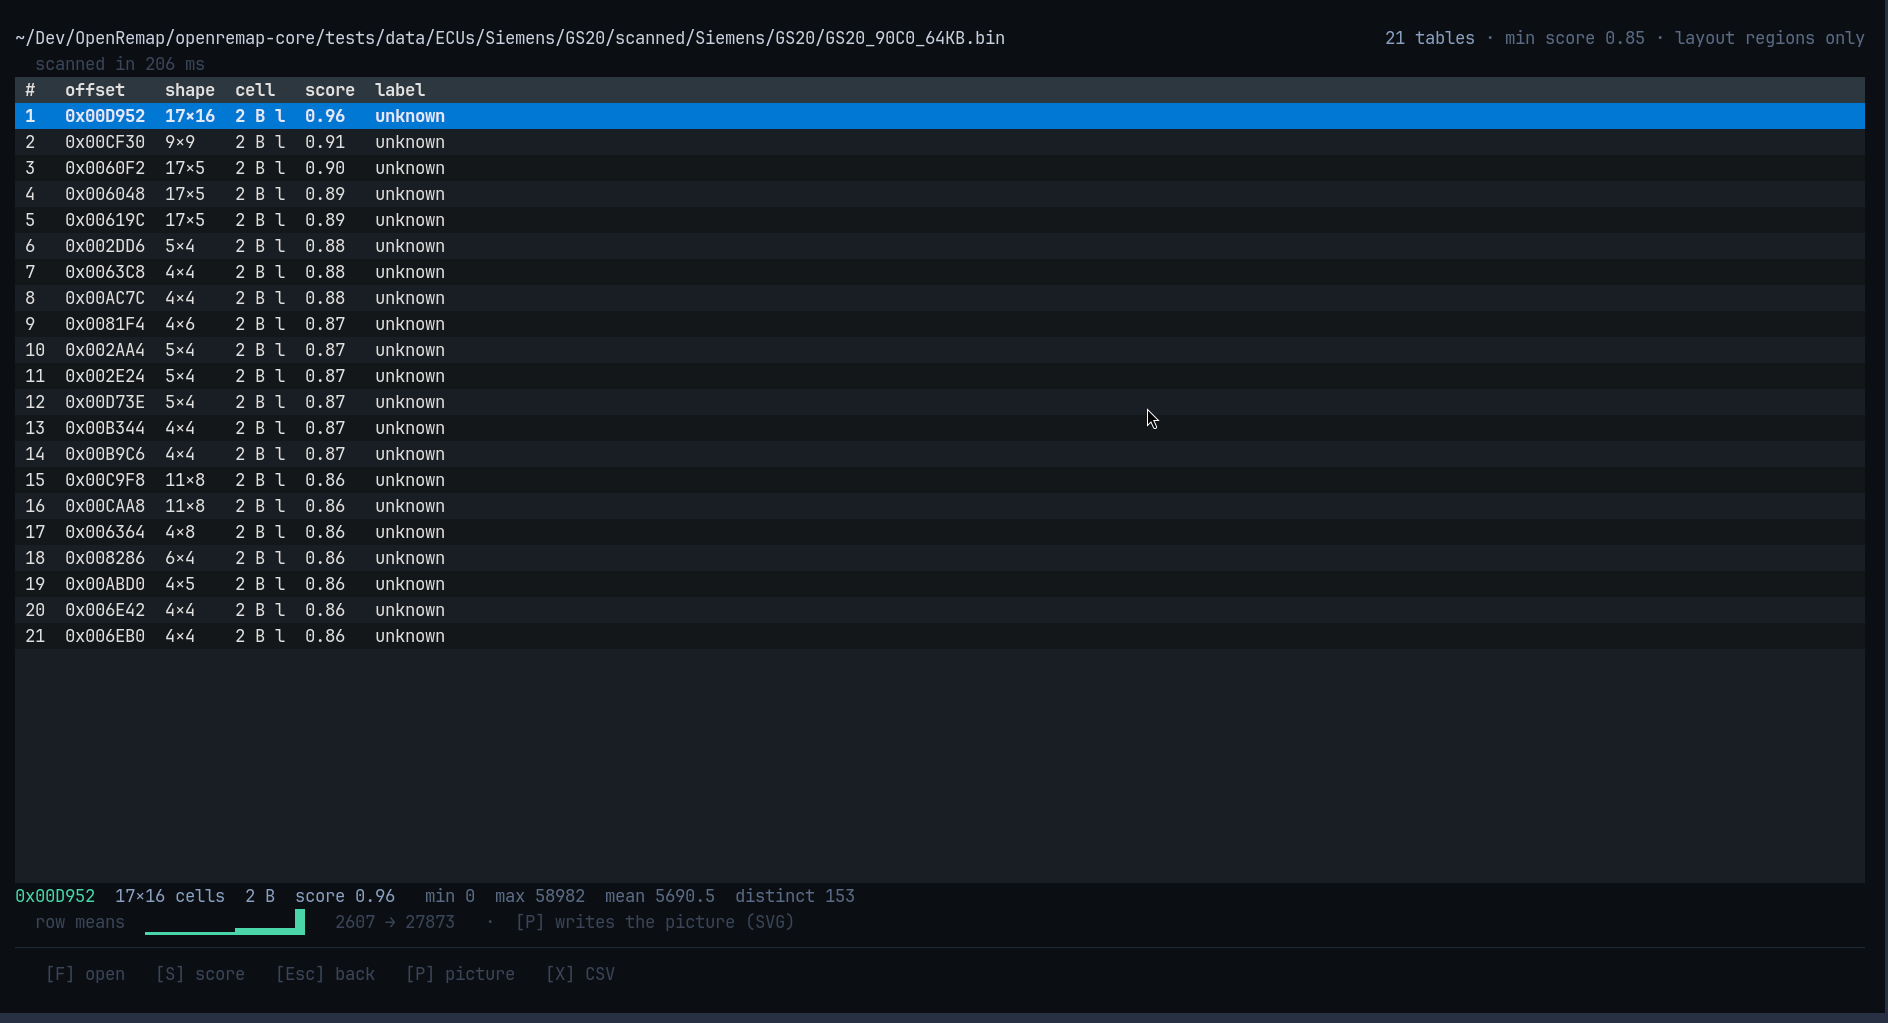Select table row with offset 0x006E42
Viewport: 1888px width, 1023px height.
[940, 610]
